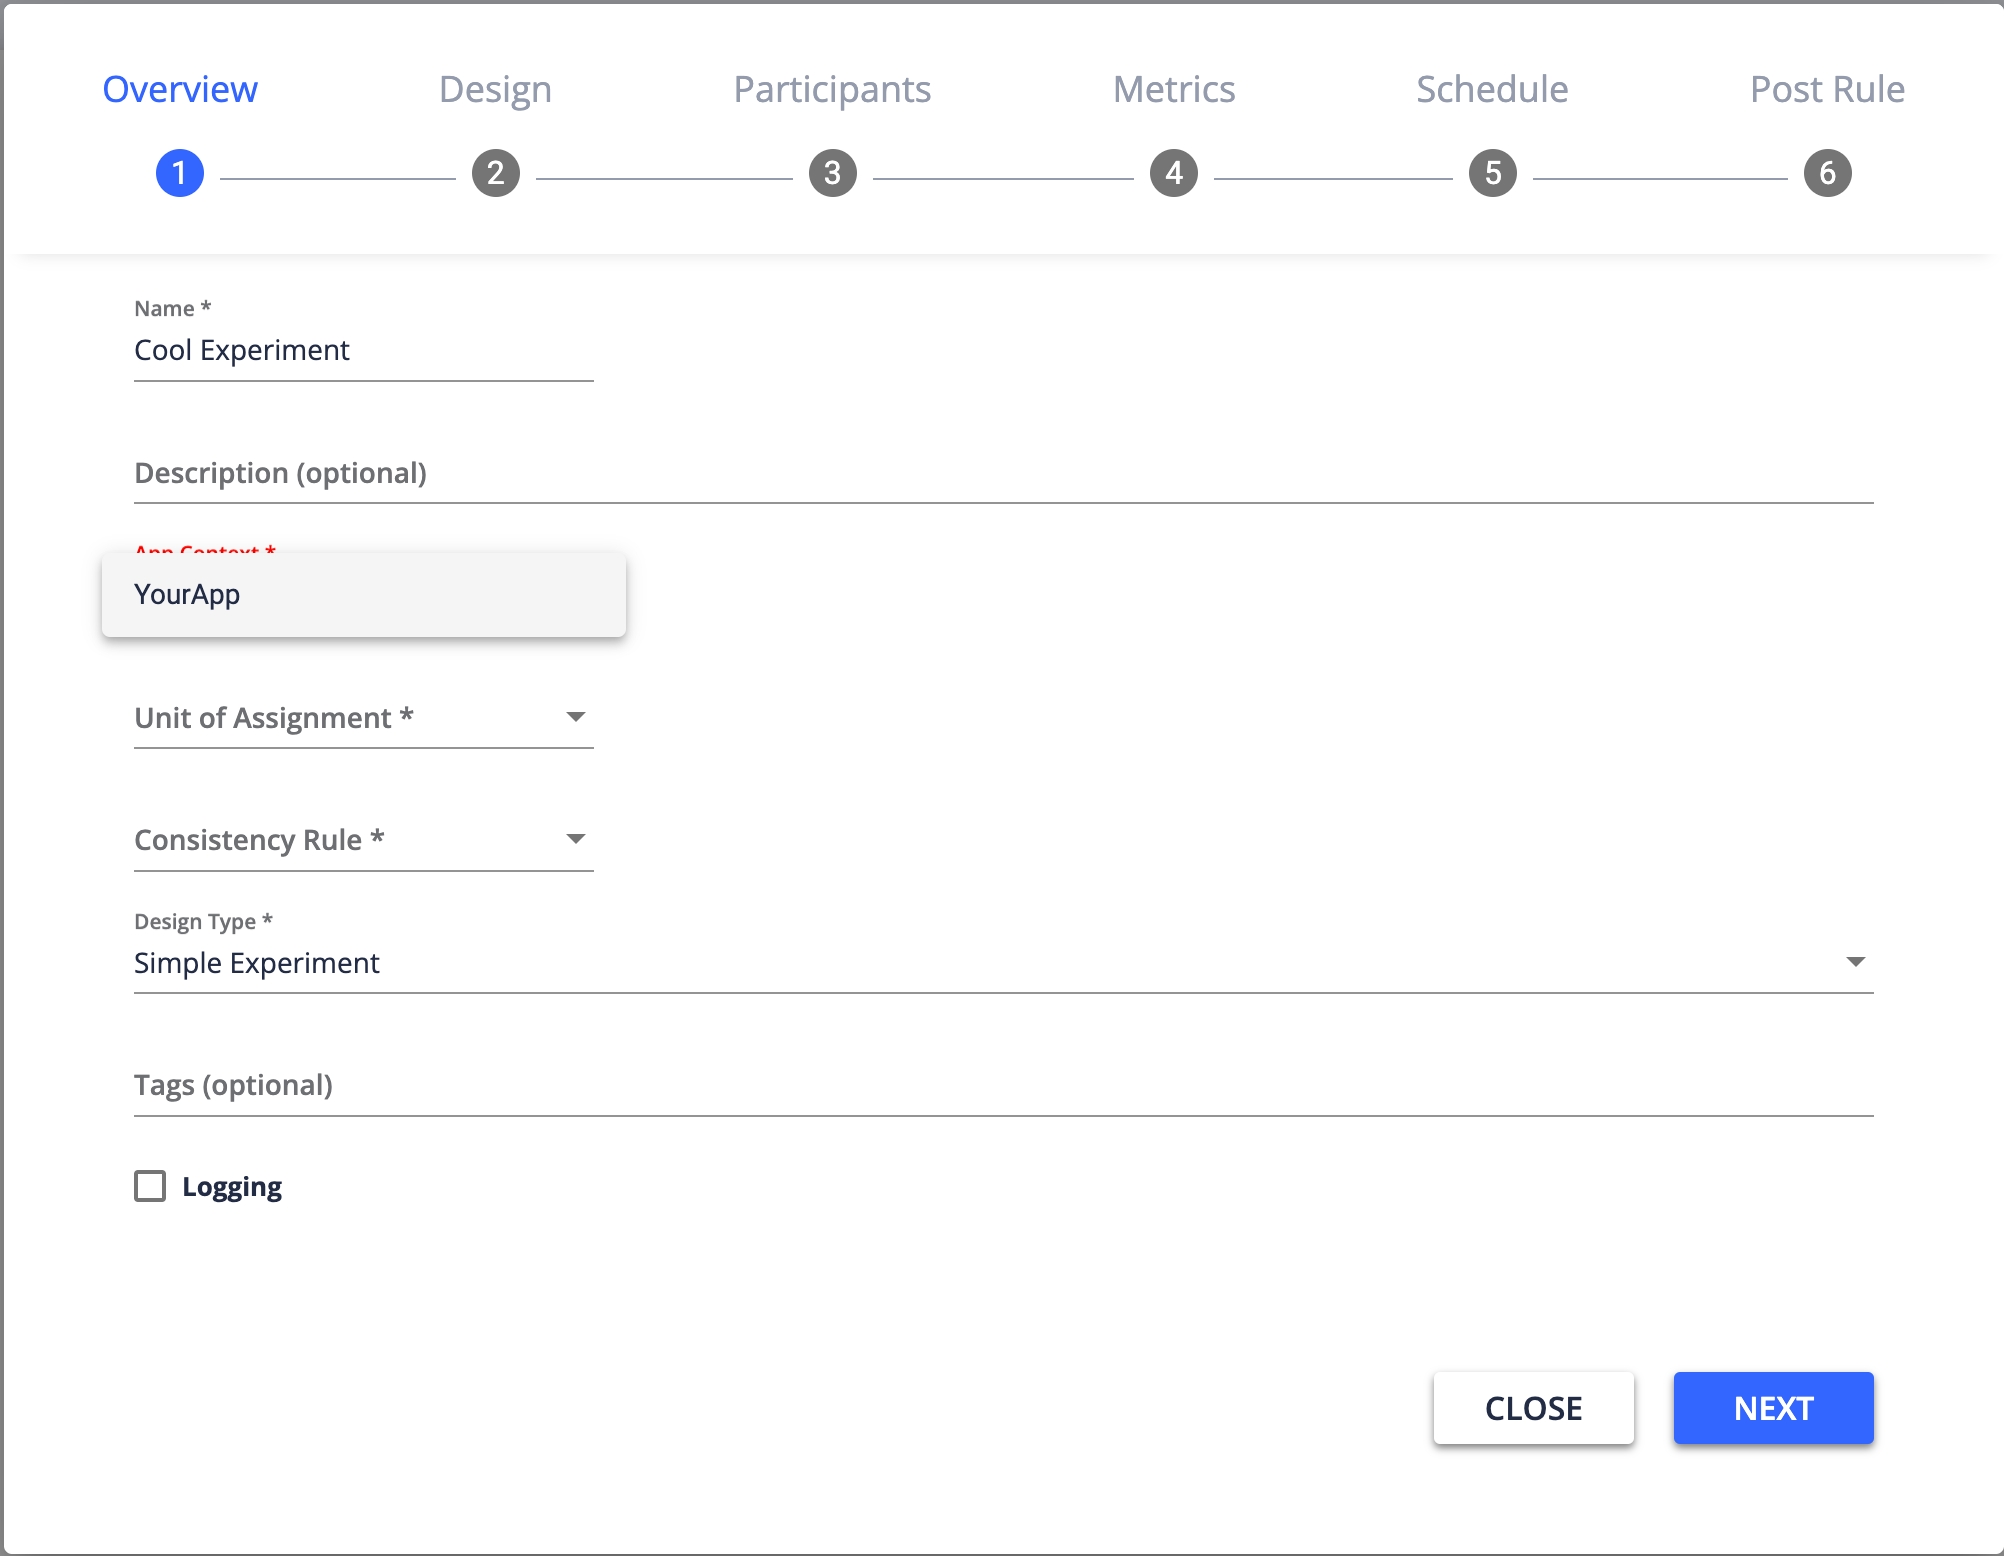Go to the Participants tab label
Viewport: 2004px width, 1556px height.
point(832,90)
